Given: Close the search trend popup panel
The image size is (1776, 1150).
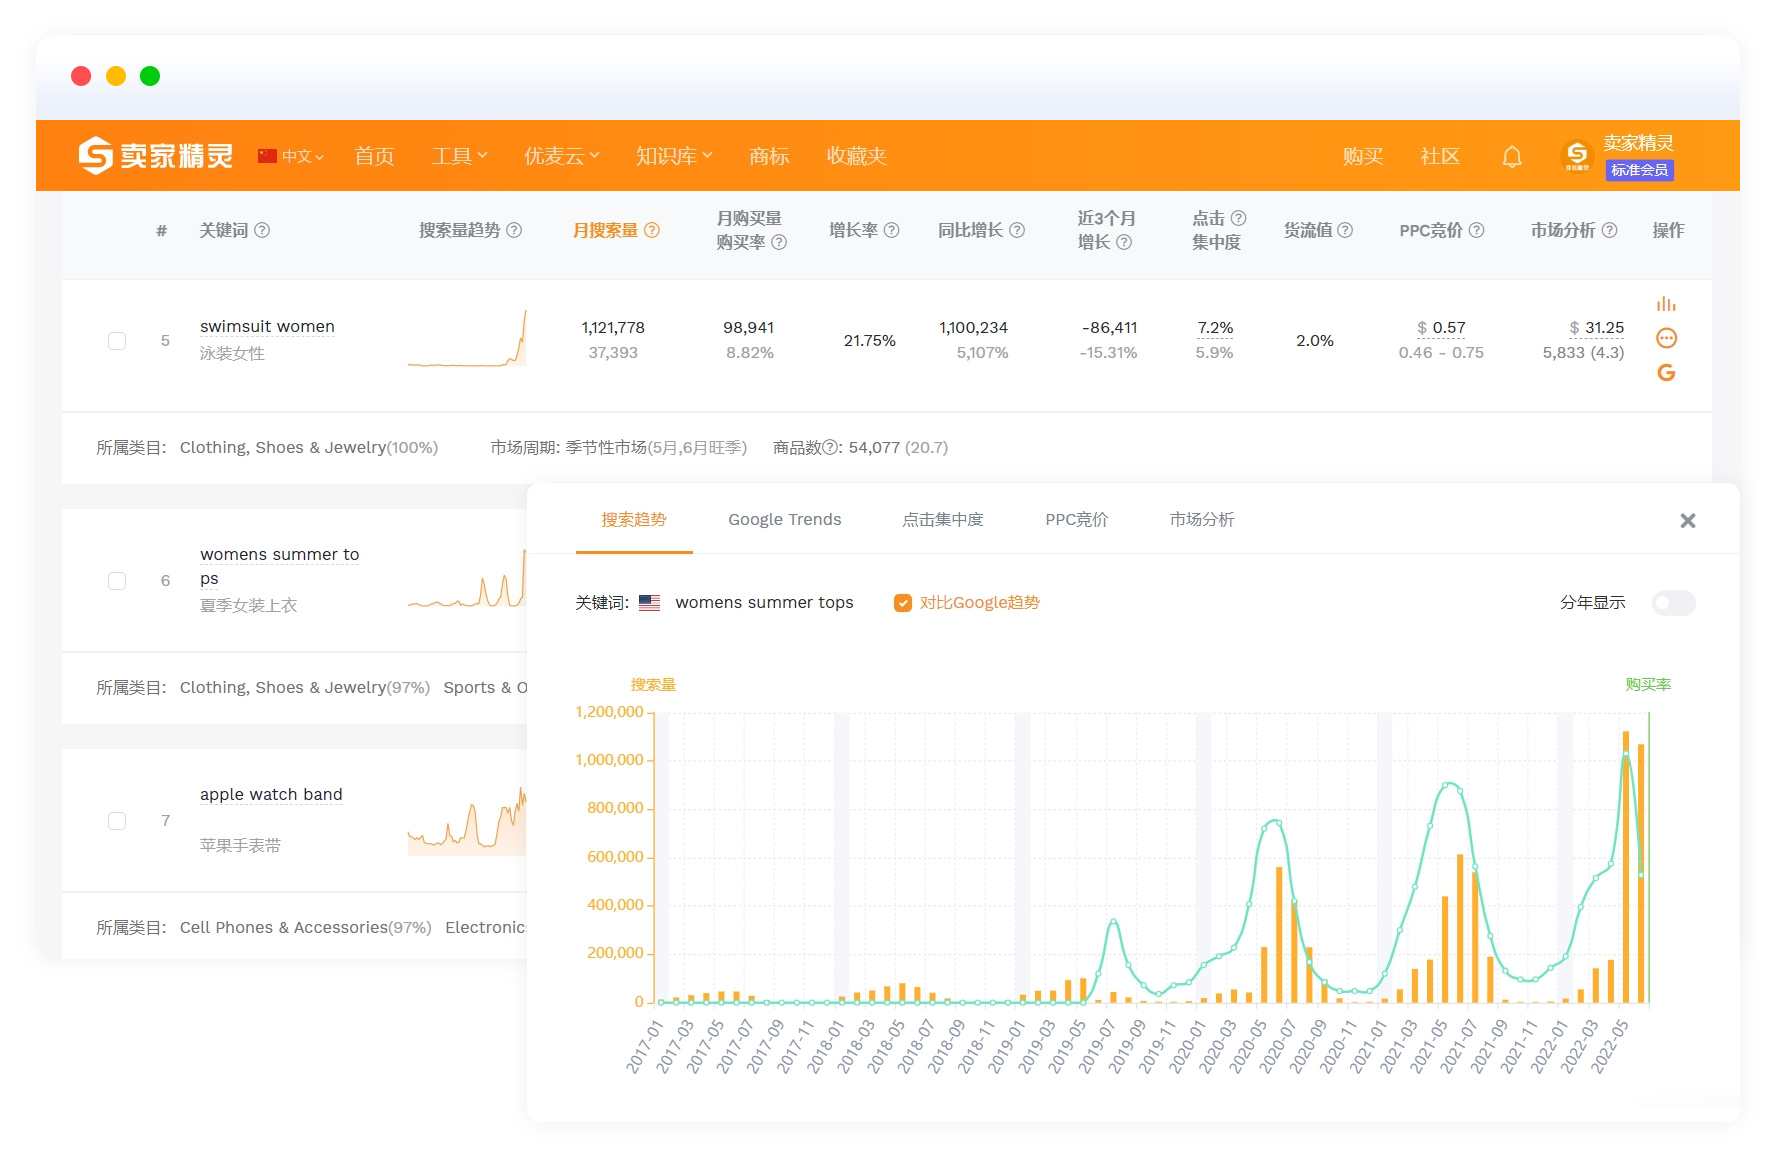Looking at the screenshot, I should pyautogui.click(x=1688, y=521).
